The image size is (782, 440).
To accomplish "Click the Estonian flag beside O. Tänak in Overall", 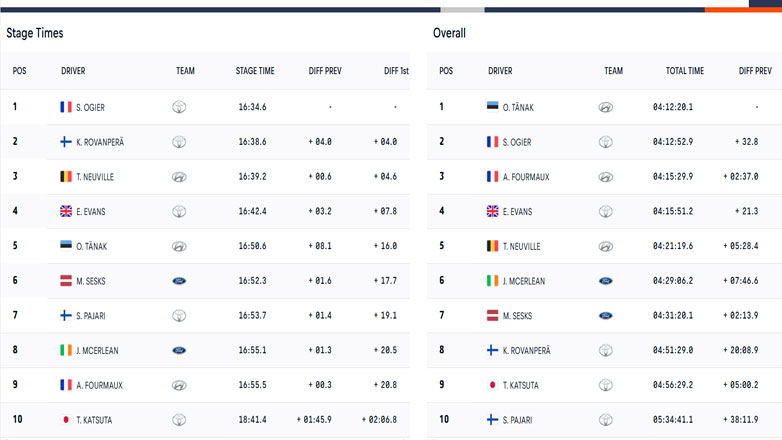I will [493, 107].
